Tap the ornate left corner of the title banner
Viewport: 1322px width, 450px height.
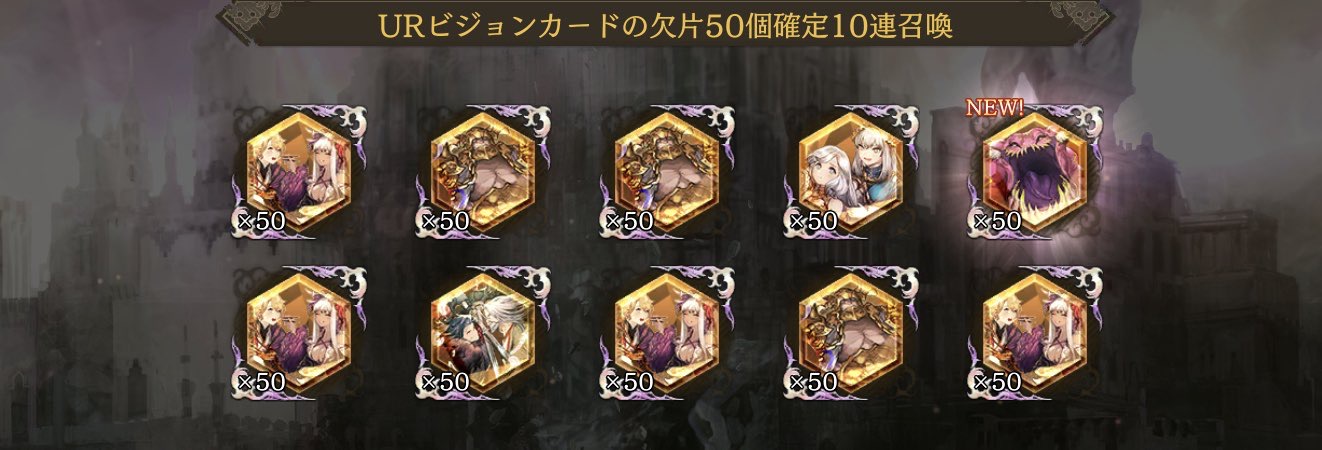246,20
